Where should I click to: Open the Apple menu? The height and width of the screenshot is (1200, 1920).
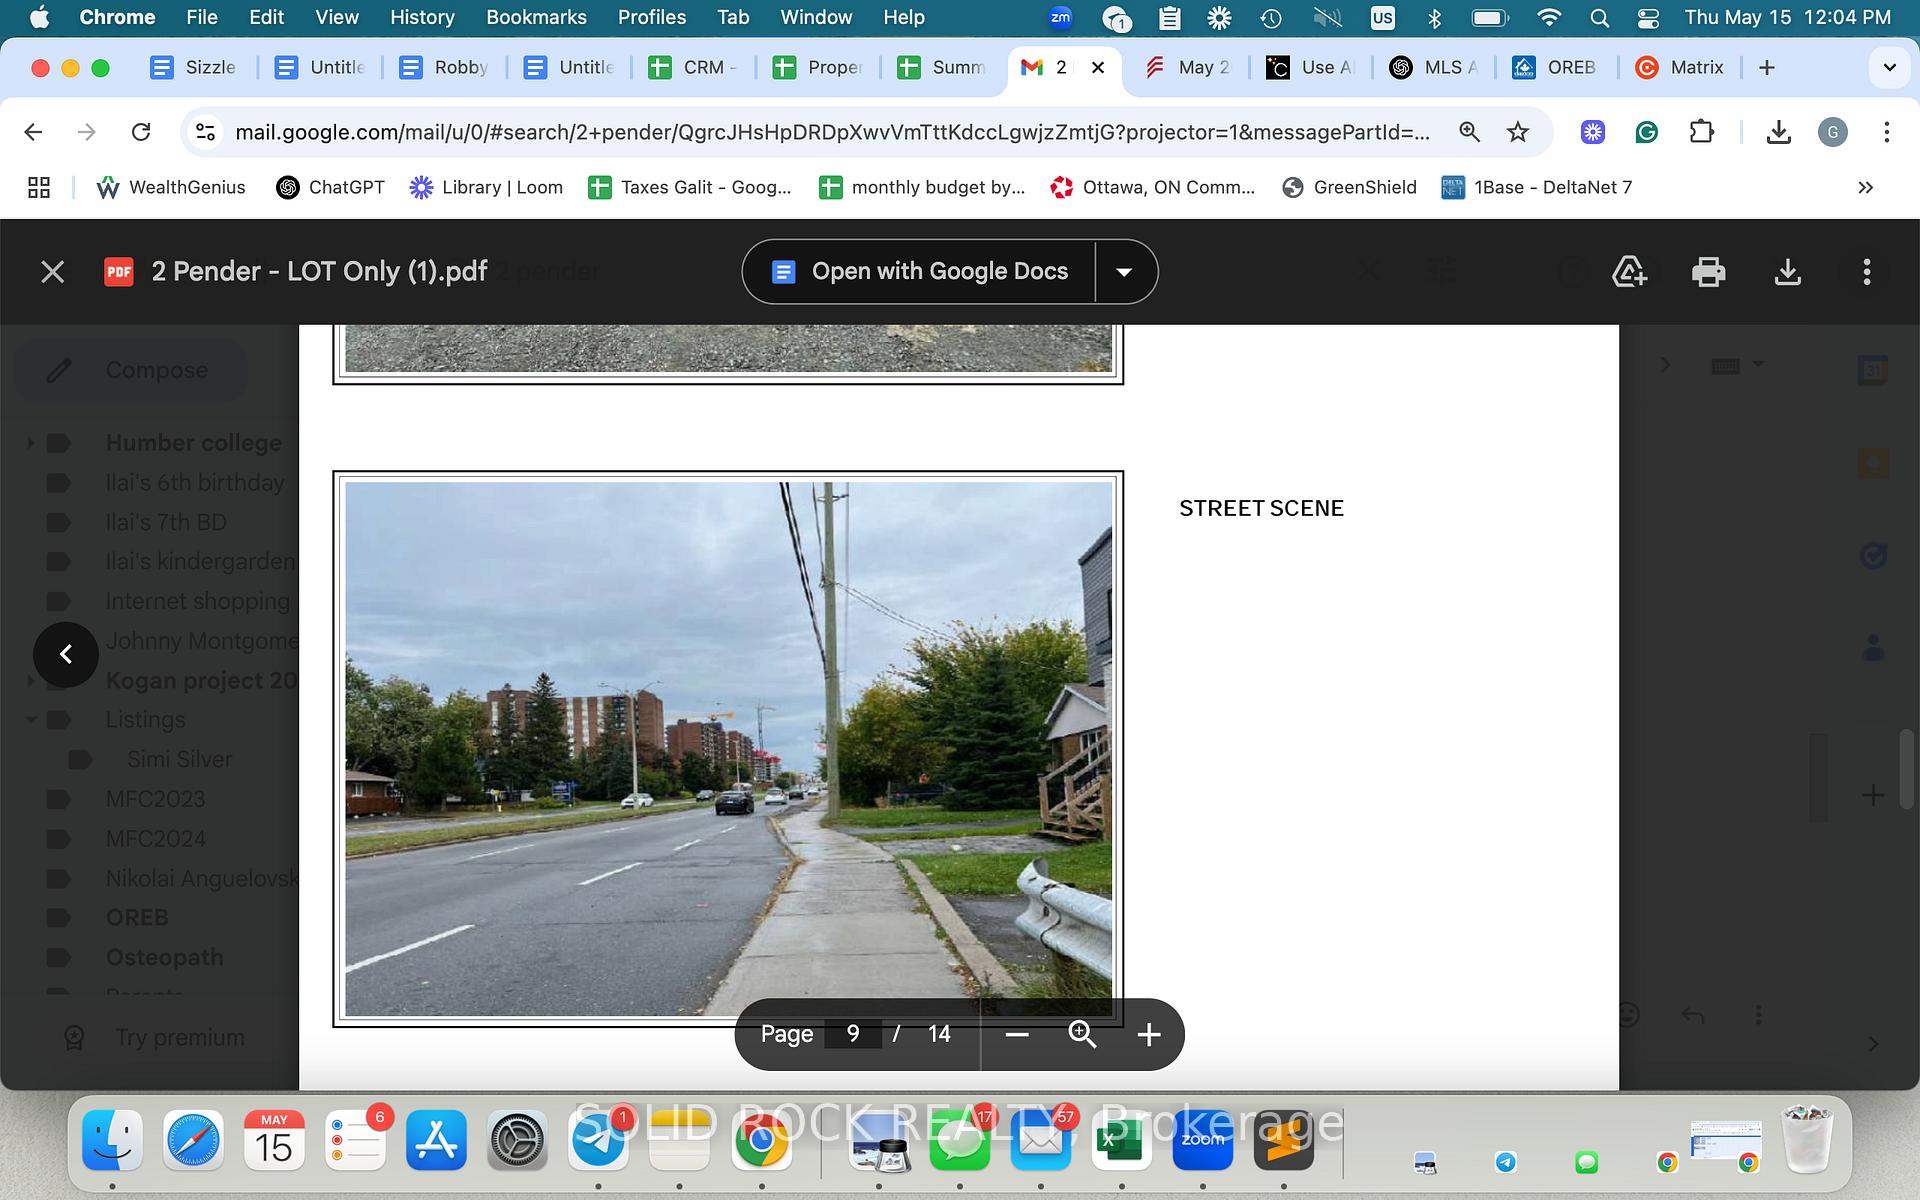tap(39, 17)
